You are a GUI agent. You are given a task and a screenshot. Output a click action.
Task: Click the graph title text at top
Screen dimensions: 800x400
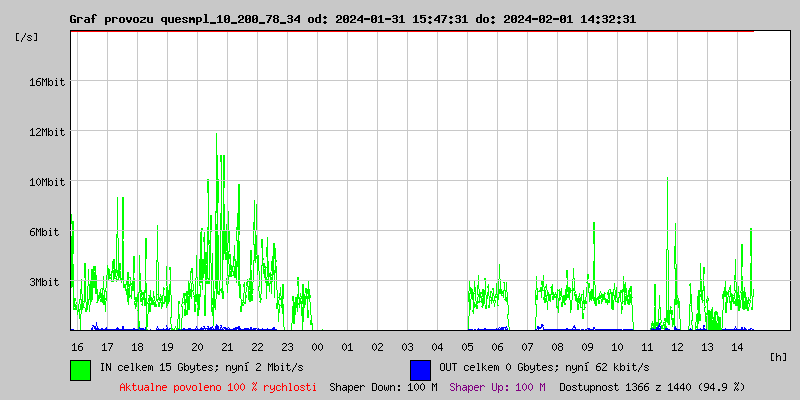[352, 19]
